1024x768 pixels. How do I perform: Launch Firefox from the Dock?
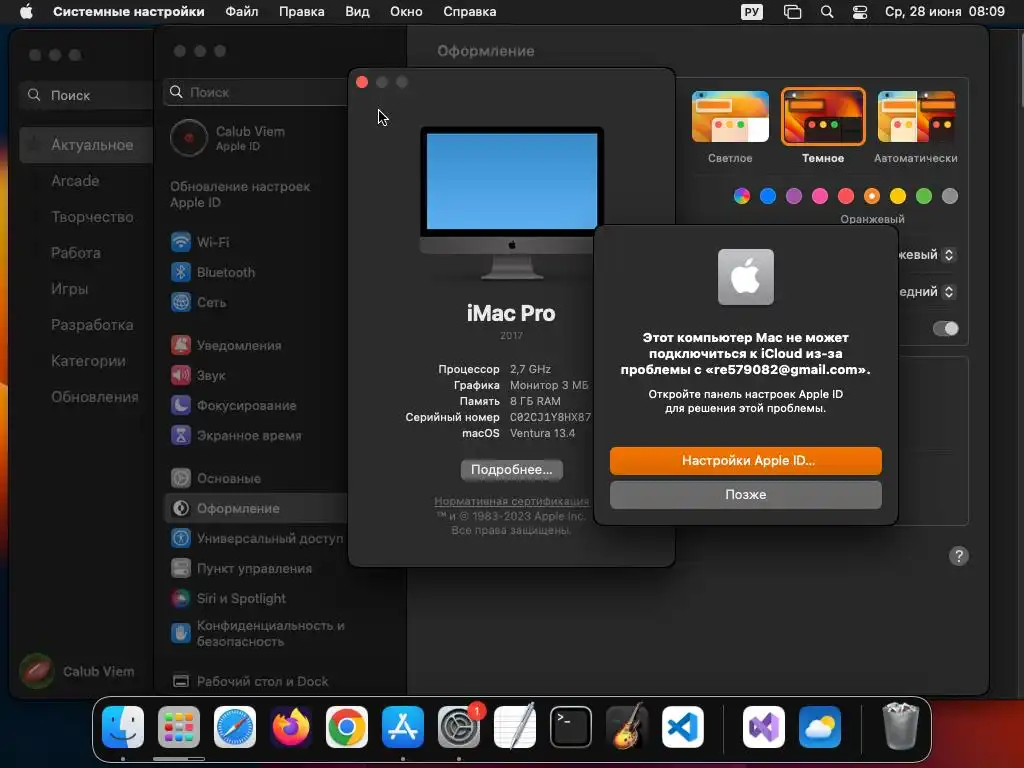pyautogui.click(x=291, y=727)
